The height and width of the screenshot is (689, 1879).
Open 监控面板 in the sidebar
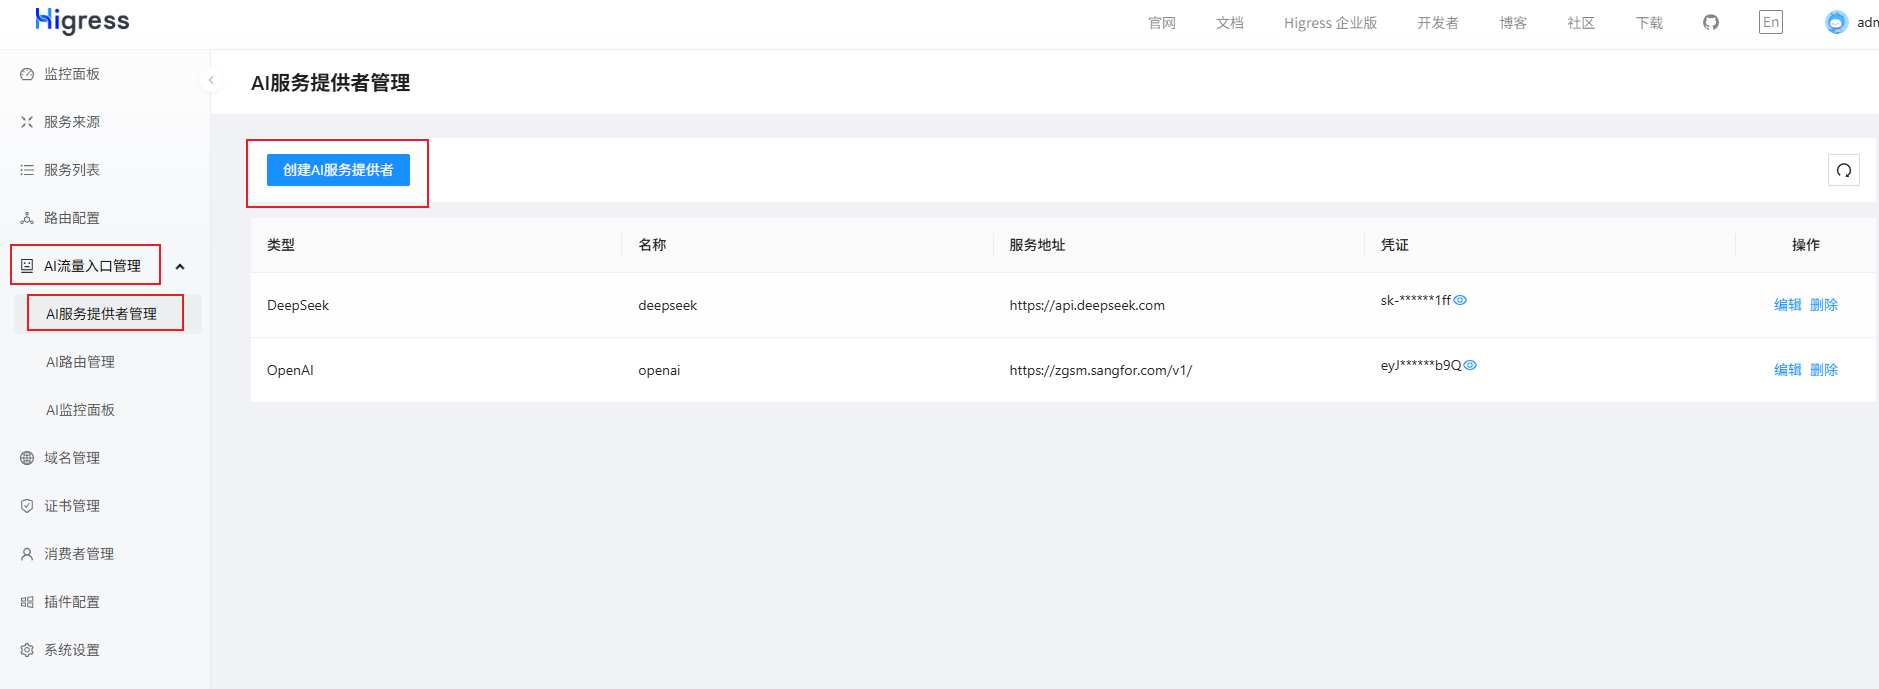[72, 74]
